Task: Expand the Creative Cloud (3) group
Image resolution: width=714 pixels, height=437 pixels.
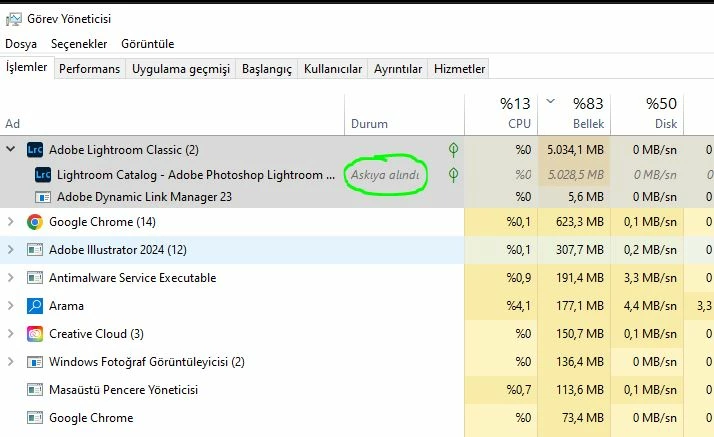Action: (10, 334)
